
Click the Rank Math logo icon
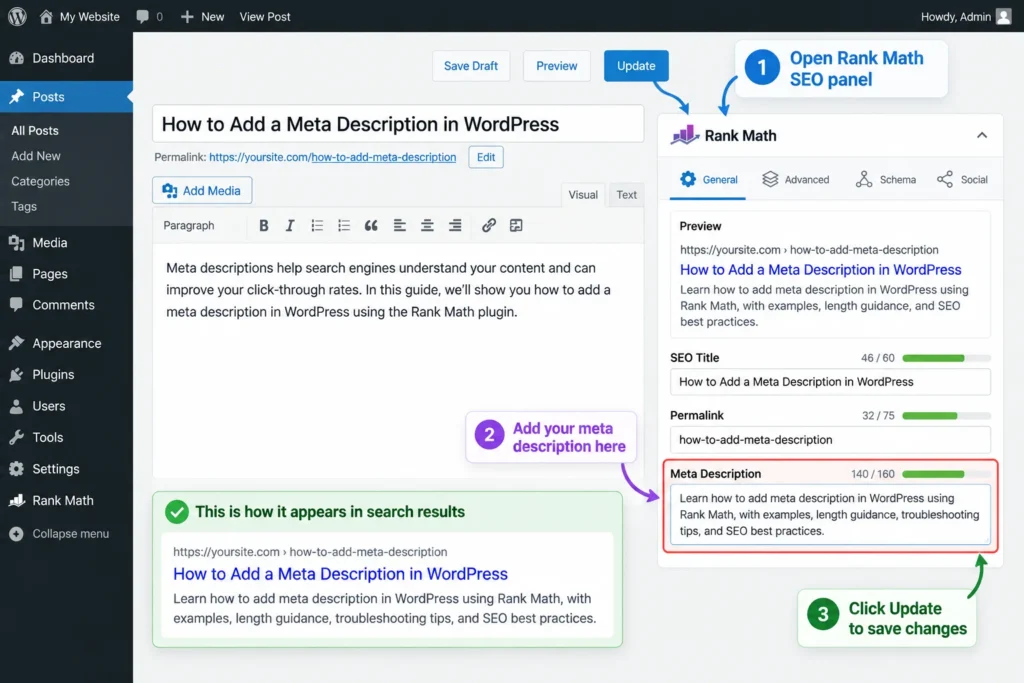pos(684,135)
